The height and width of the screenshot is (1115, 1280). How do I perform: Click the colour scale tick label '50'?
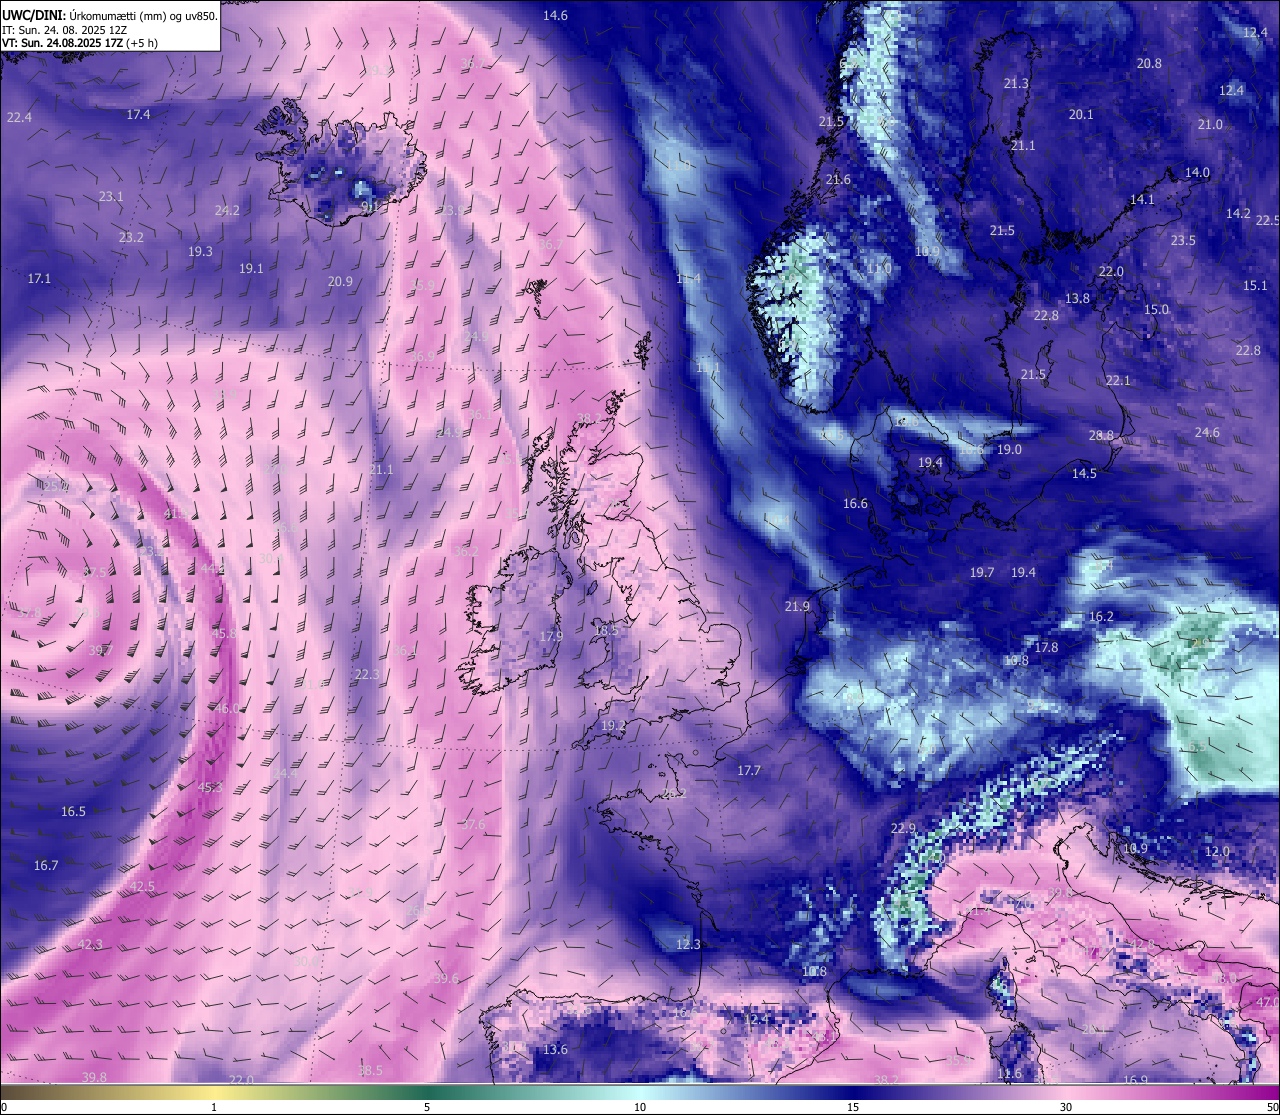(x=1271, y=1107)
